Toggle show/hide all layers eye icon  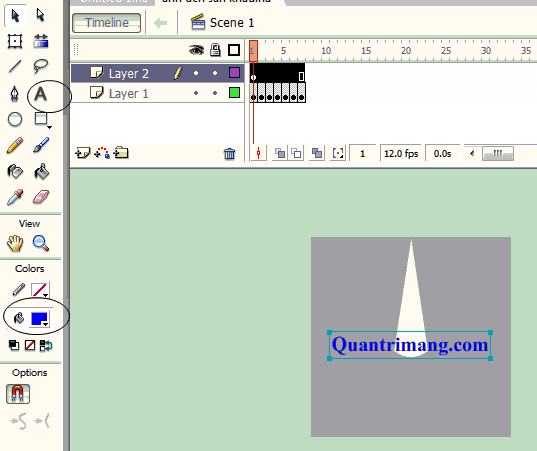click(197, 50)
